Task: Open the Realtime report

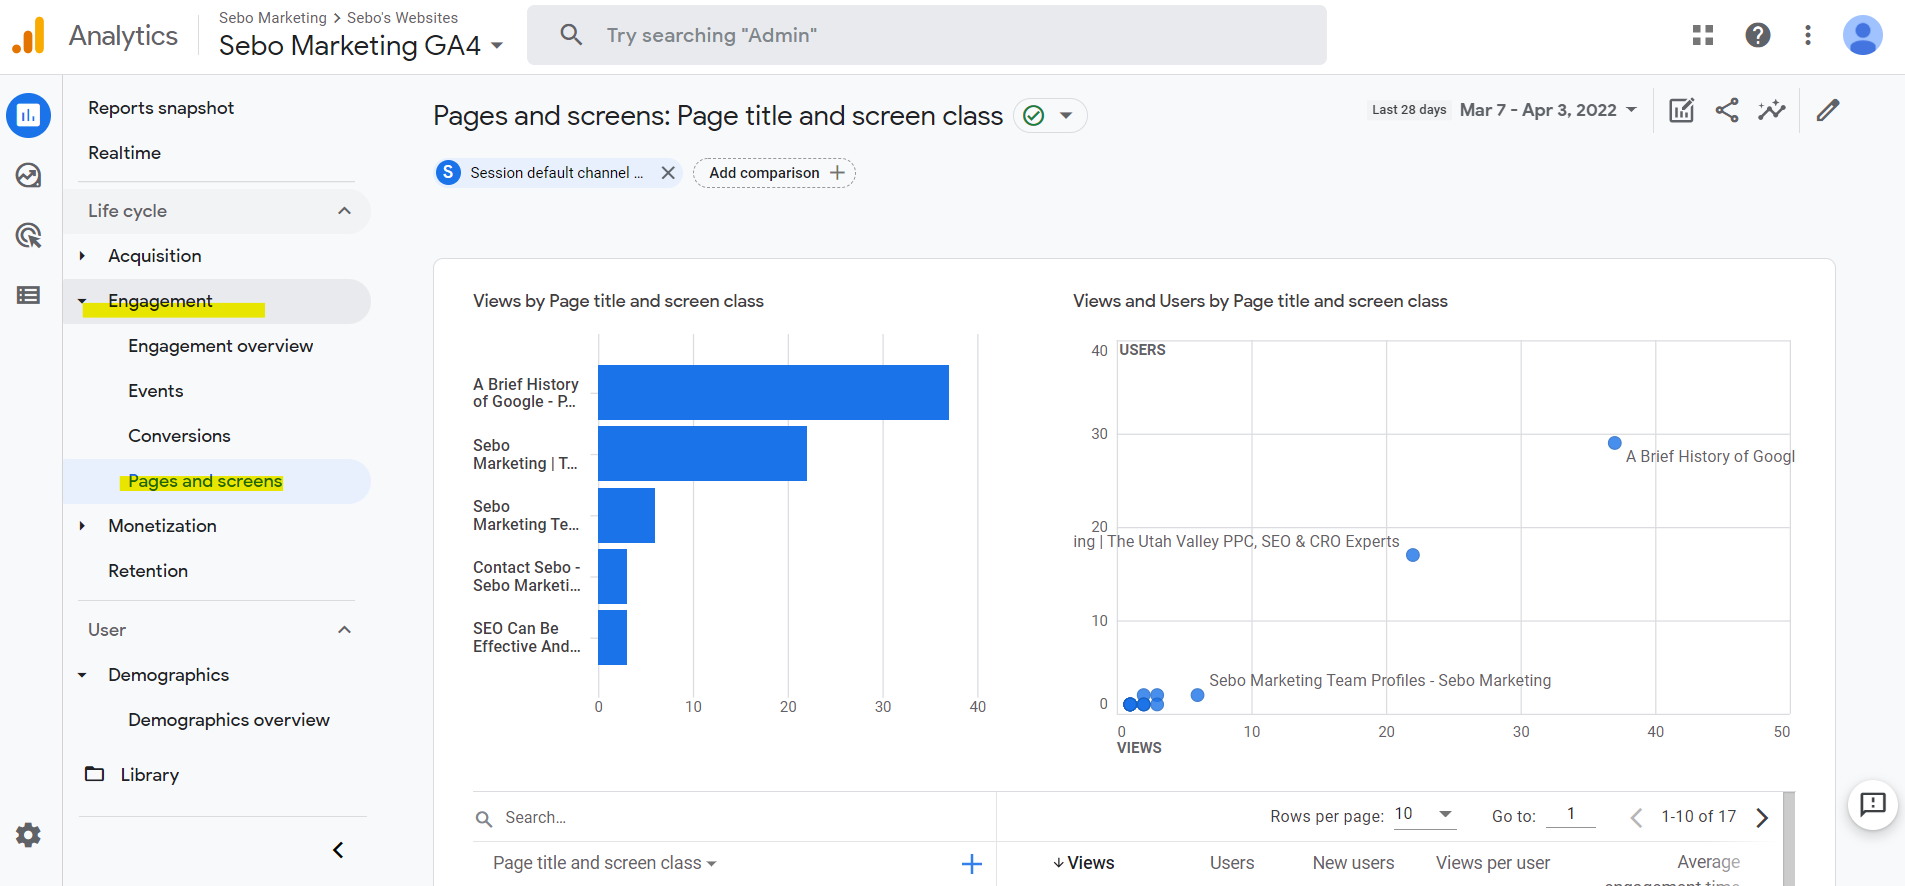Action: pyautogui.click(x=124, y=153)
